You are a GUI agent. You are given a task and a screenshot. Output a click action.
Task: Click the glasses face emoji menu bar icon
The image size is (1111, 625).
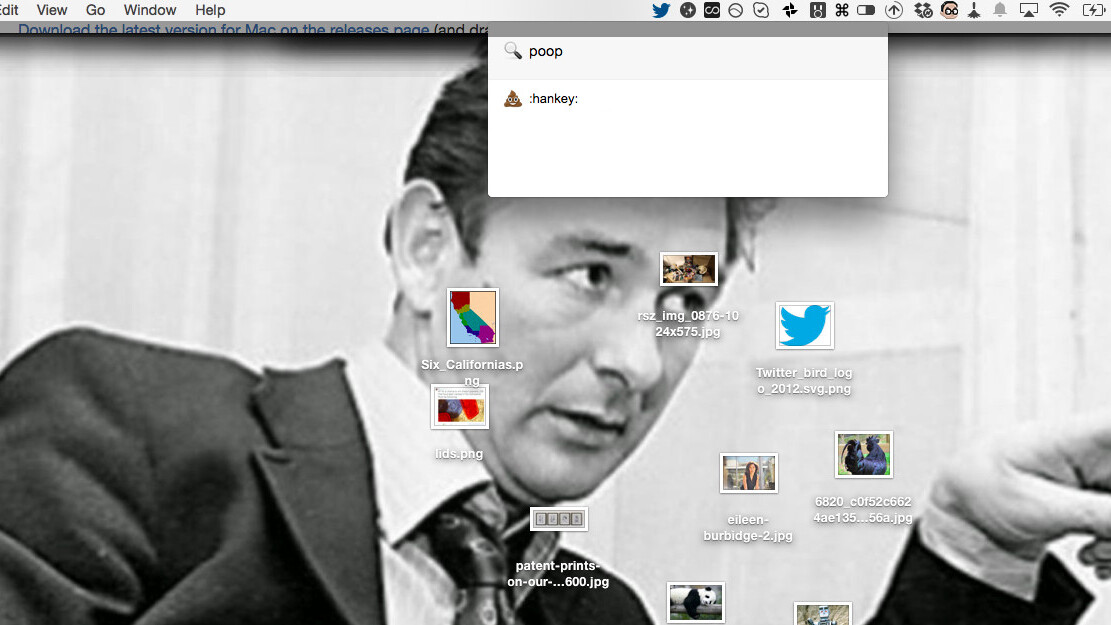click(x=949, y=10)
